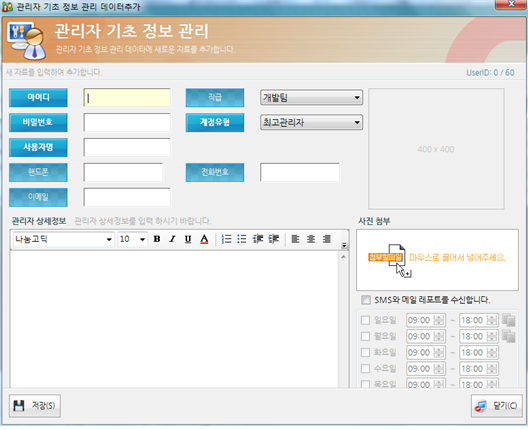Viewport: 528px width, 430px height.
Task: Focus the 사용자명 input field
Action: [x=127, y=147]
